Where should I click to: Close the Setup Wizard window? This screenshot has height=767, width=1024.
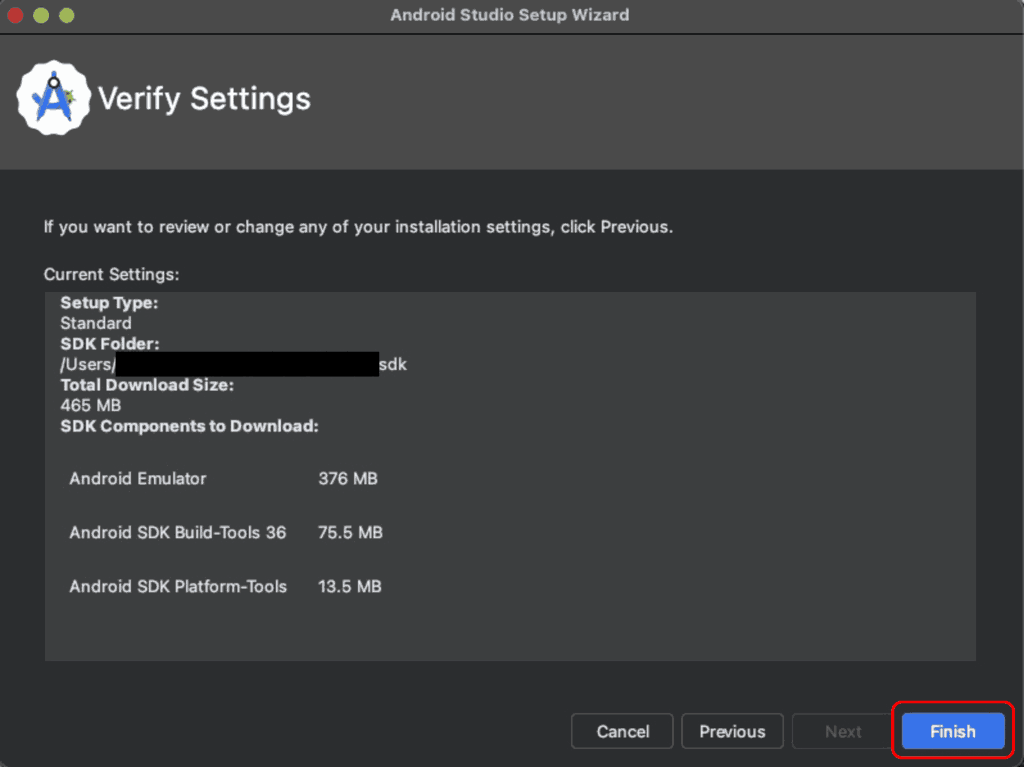15,15
